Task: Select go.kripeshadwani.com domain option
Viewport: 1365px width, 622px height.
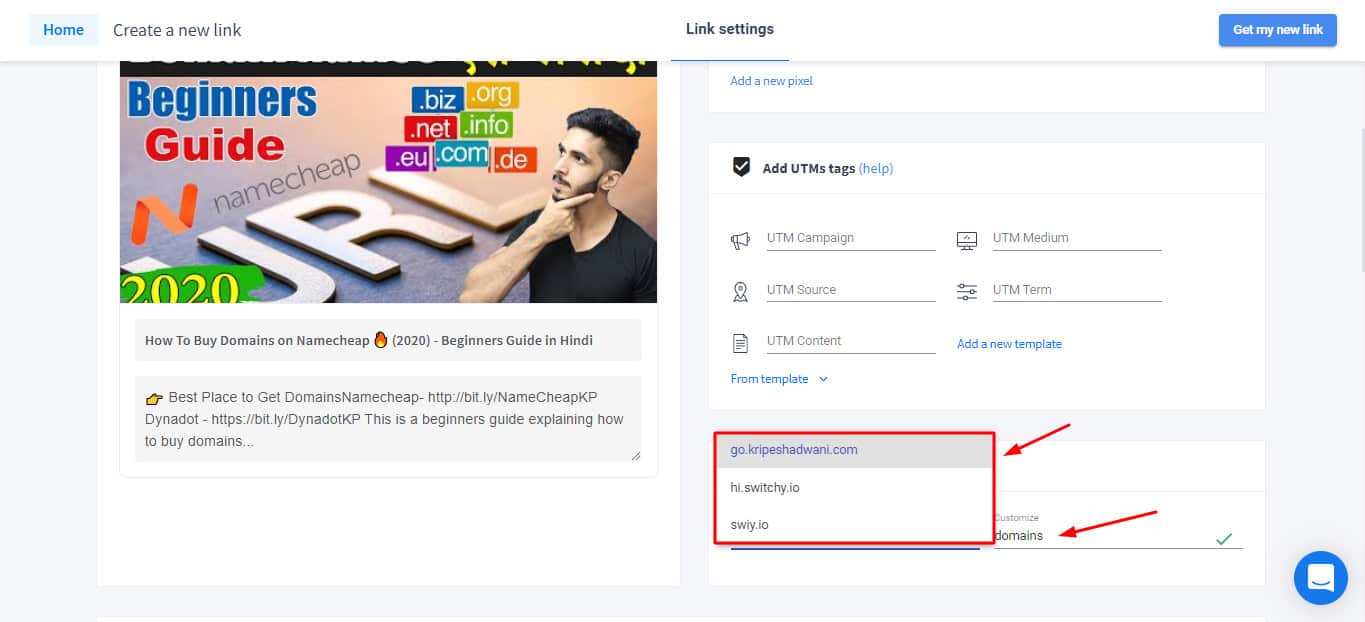Action: click(x=854, y=450)
